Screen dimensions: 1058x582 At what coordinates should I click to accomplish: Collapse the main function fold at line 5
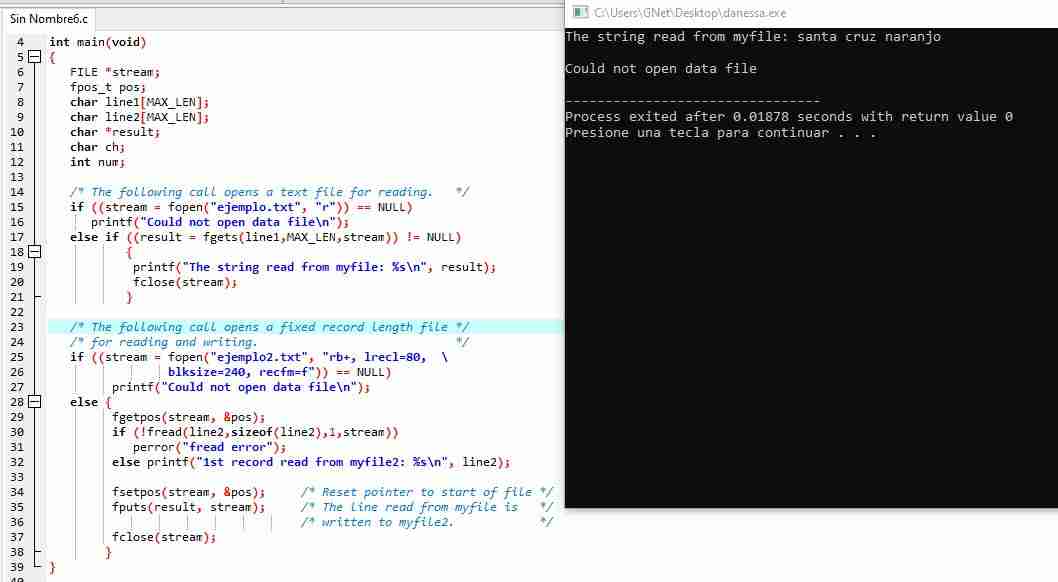(x=34, y=57)
